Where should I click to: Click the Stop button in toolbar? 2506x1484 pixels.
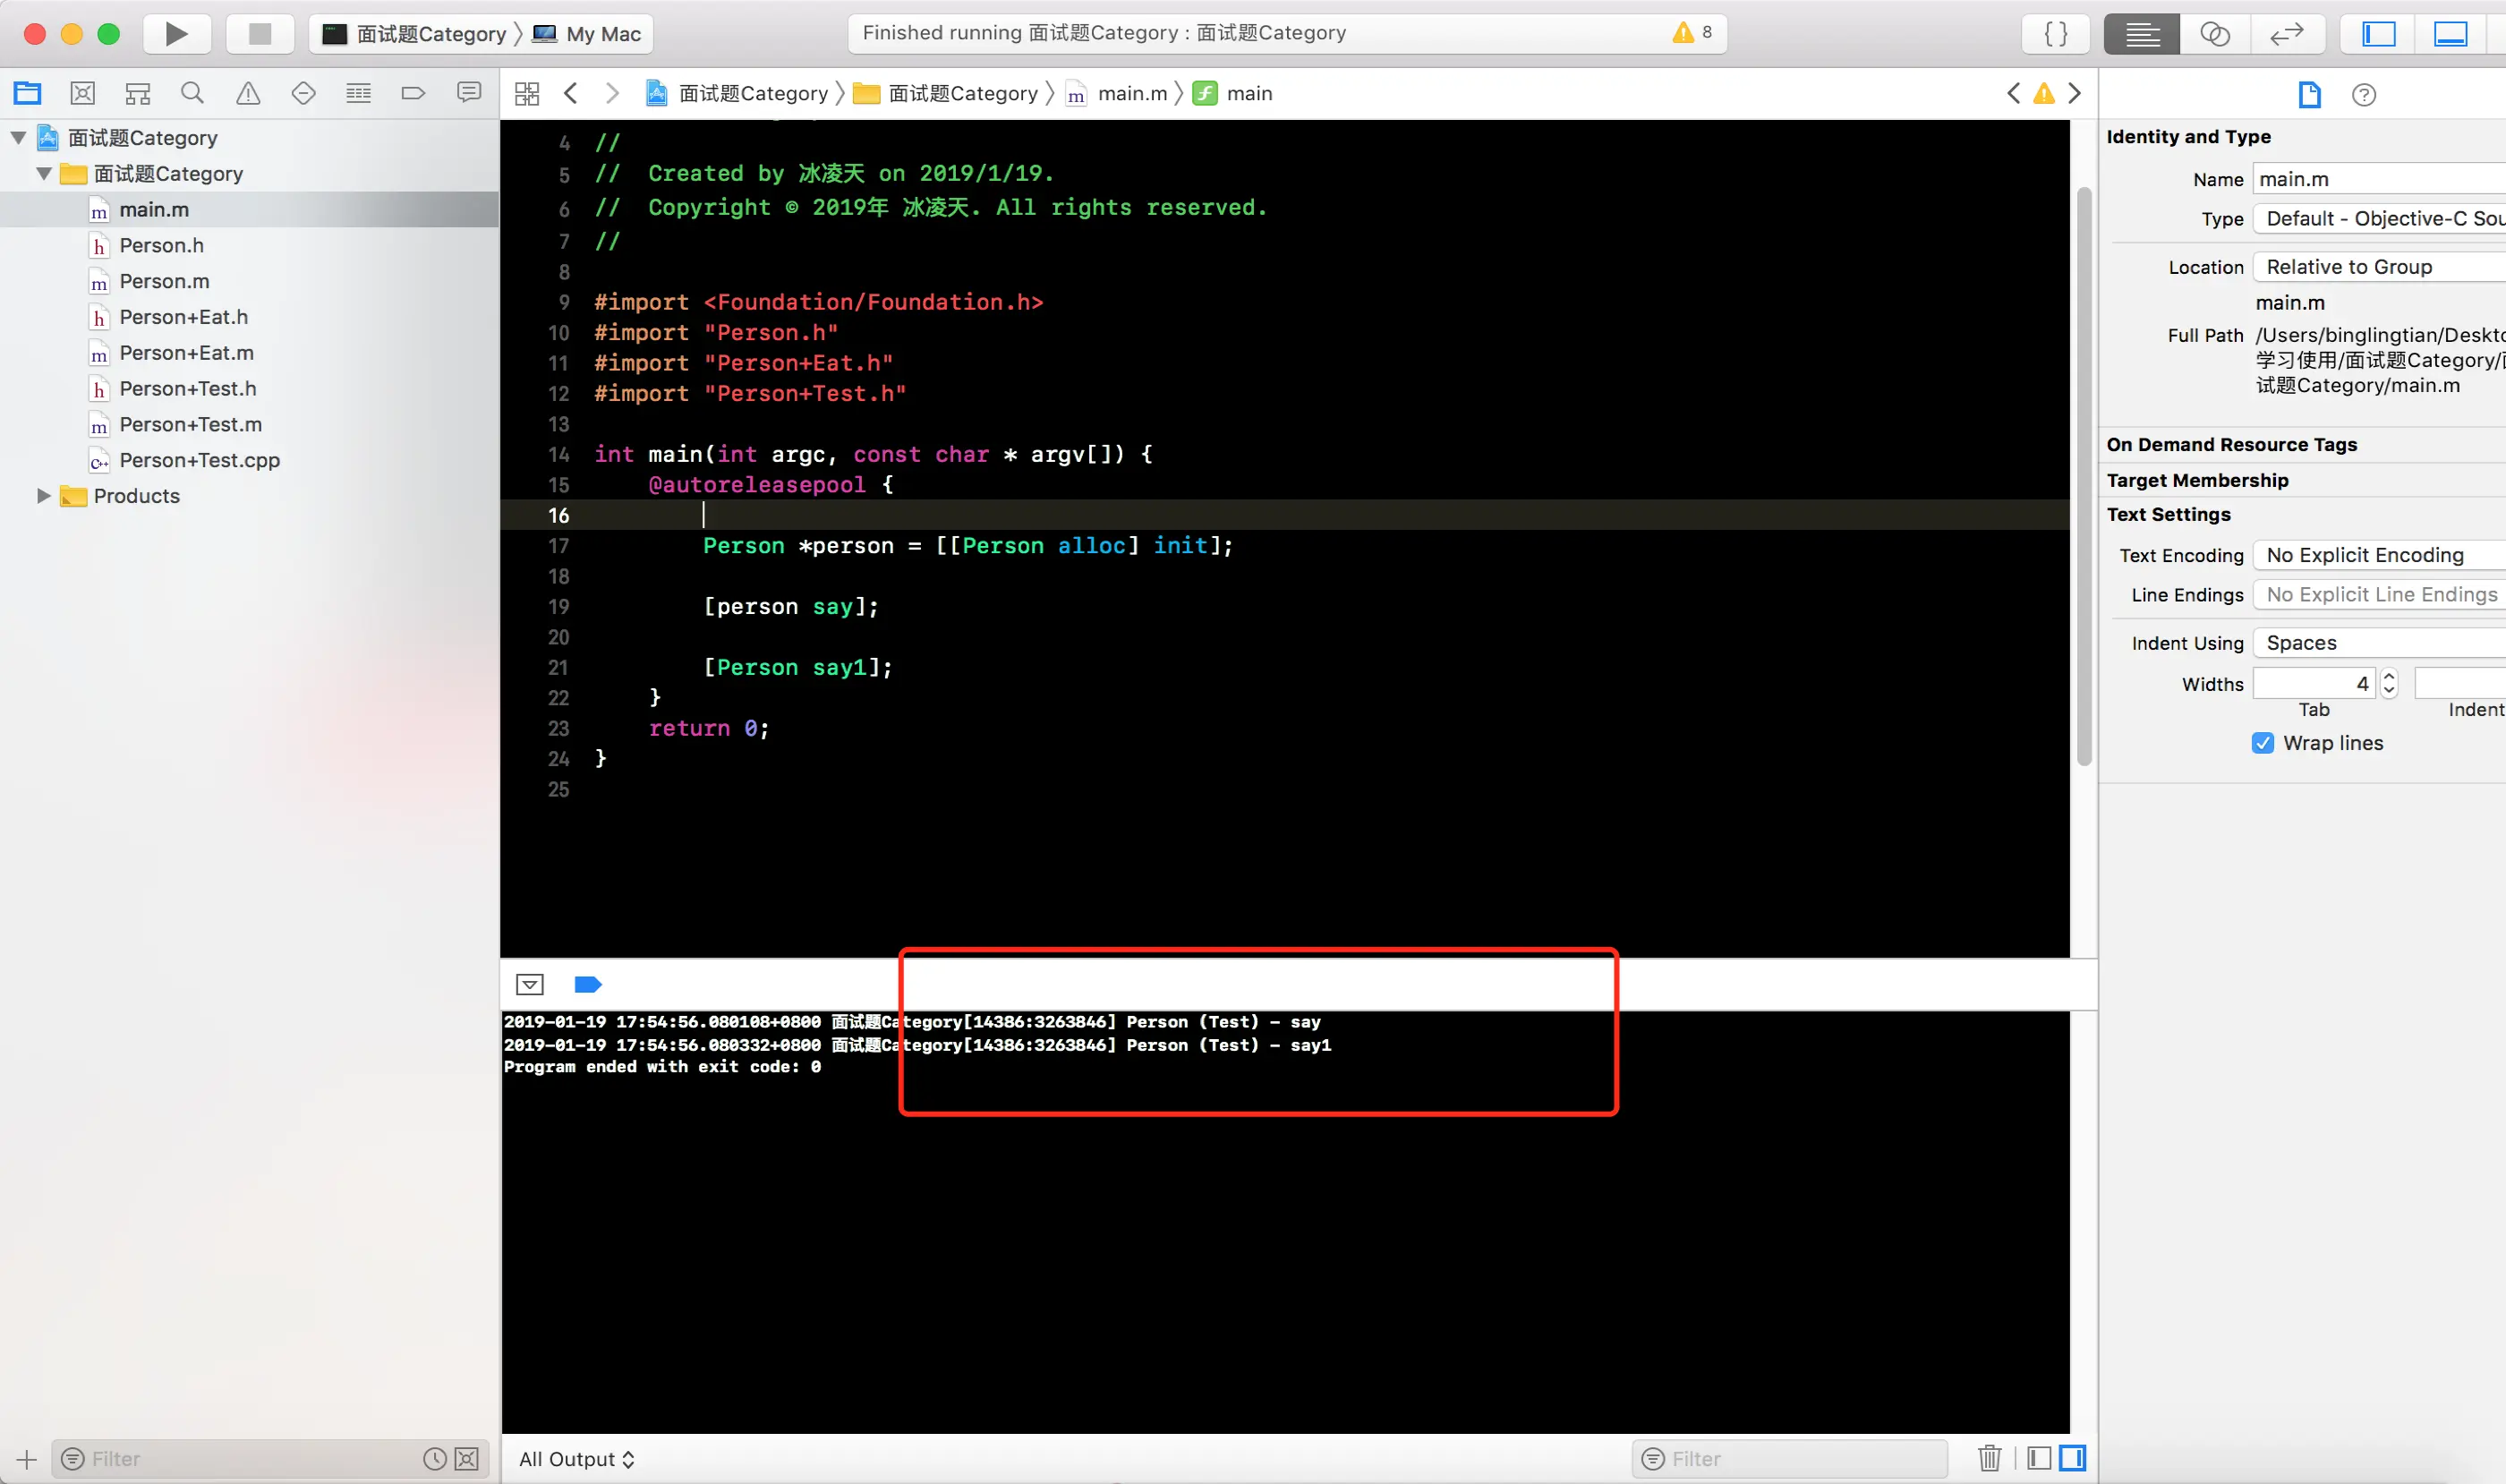tap(260, 34)
